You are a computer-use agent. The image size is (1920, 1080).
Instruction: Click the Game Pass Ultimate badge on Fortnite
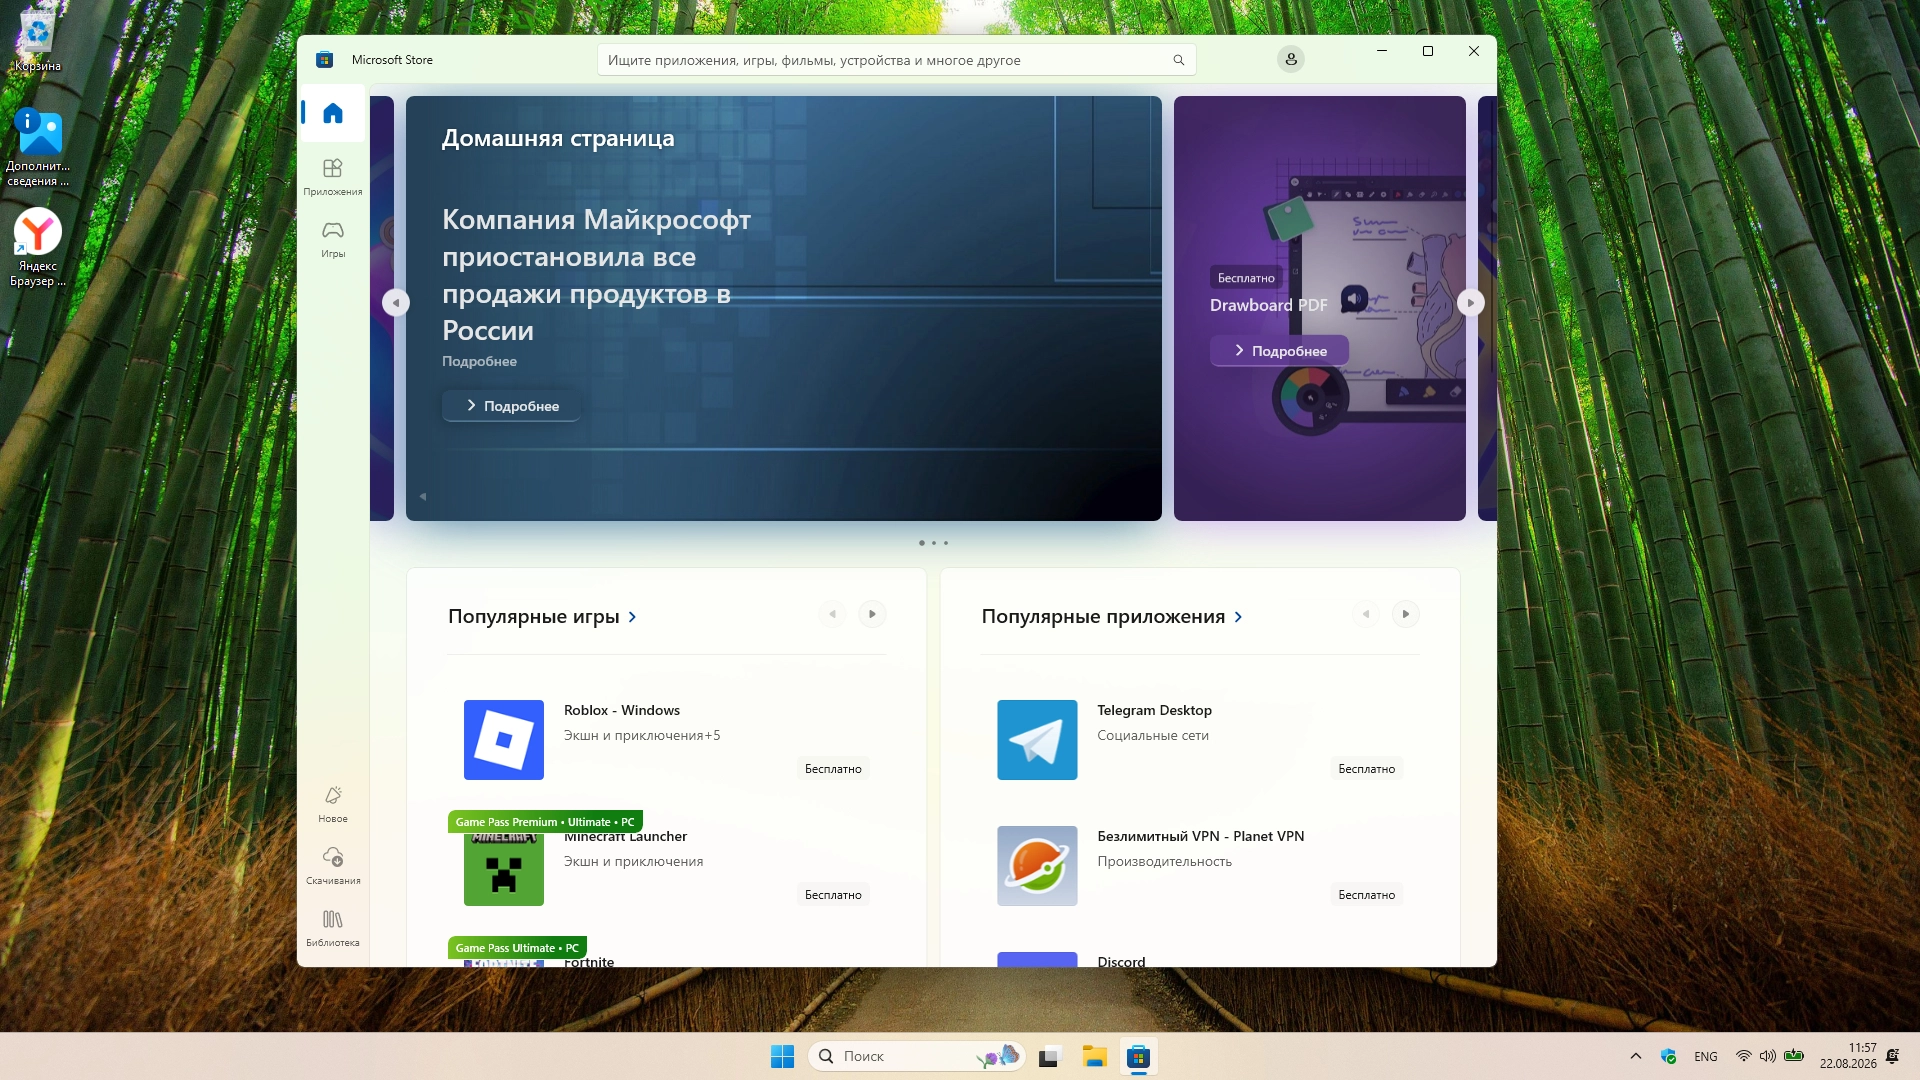tap(517, 948)
